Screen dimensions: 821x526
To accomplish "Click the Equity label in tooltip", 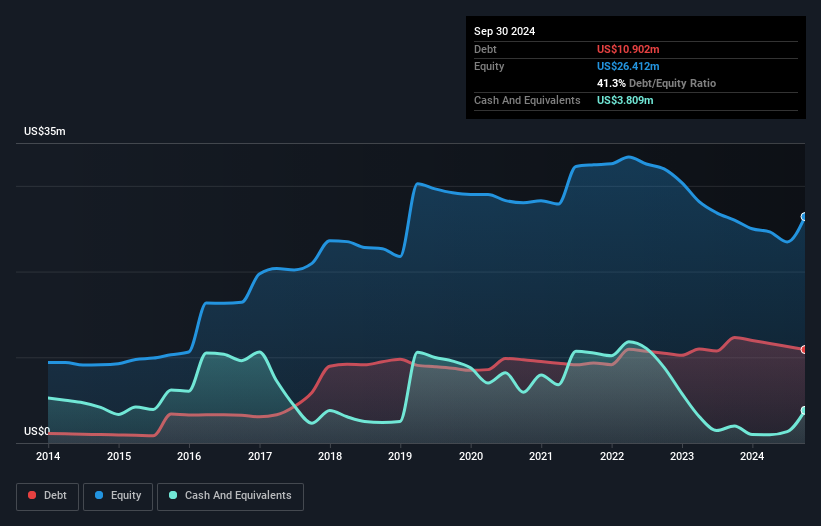I will click(x=489, y=66).
